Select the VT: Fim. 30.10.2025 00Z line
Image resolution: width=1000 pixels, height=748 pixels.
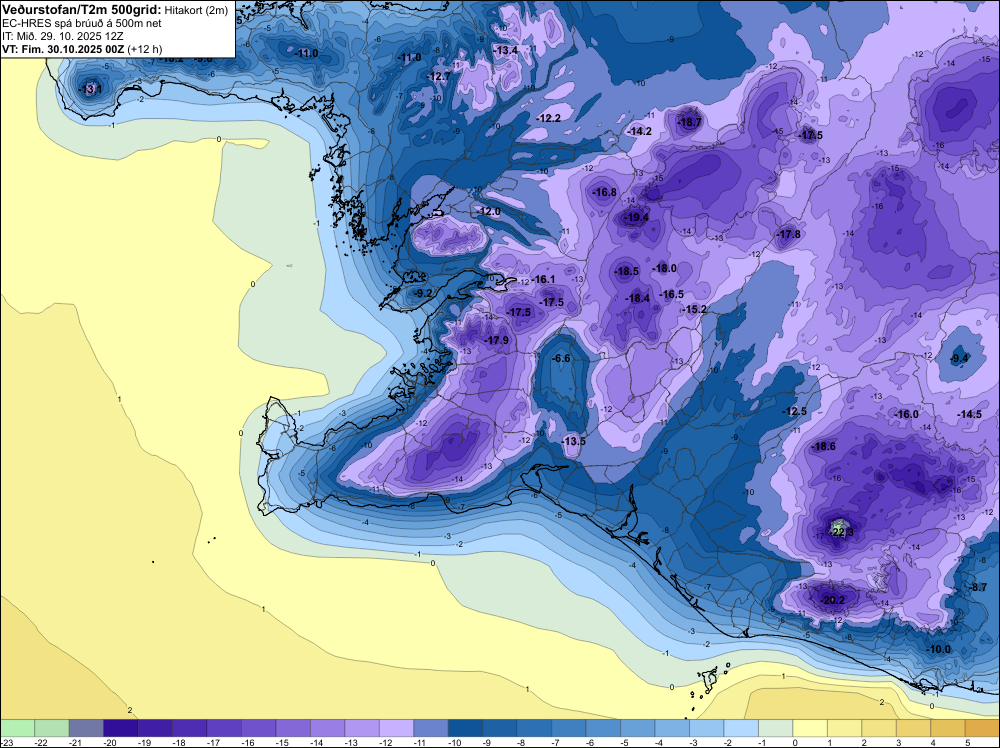(x=82, y=49)
